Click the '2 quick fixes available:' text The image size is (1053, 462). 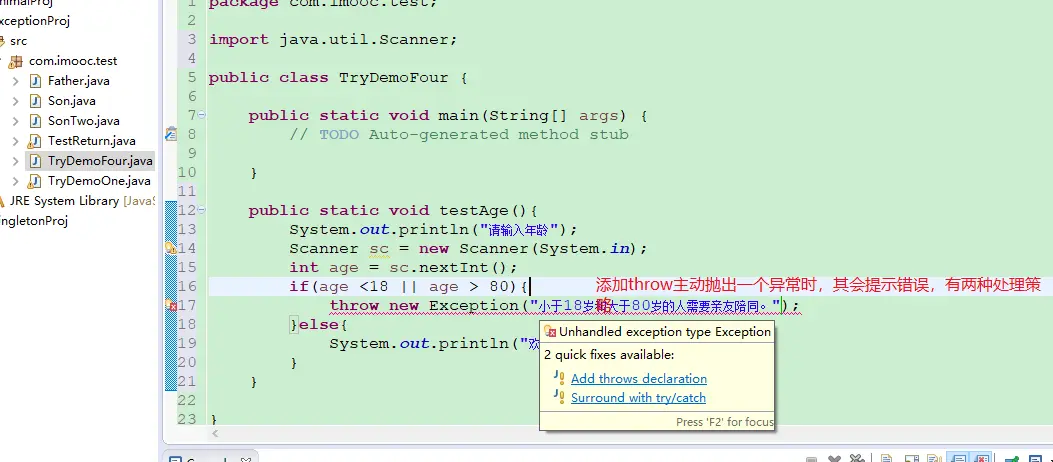pyautogui.click(x=609, y=355)
